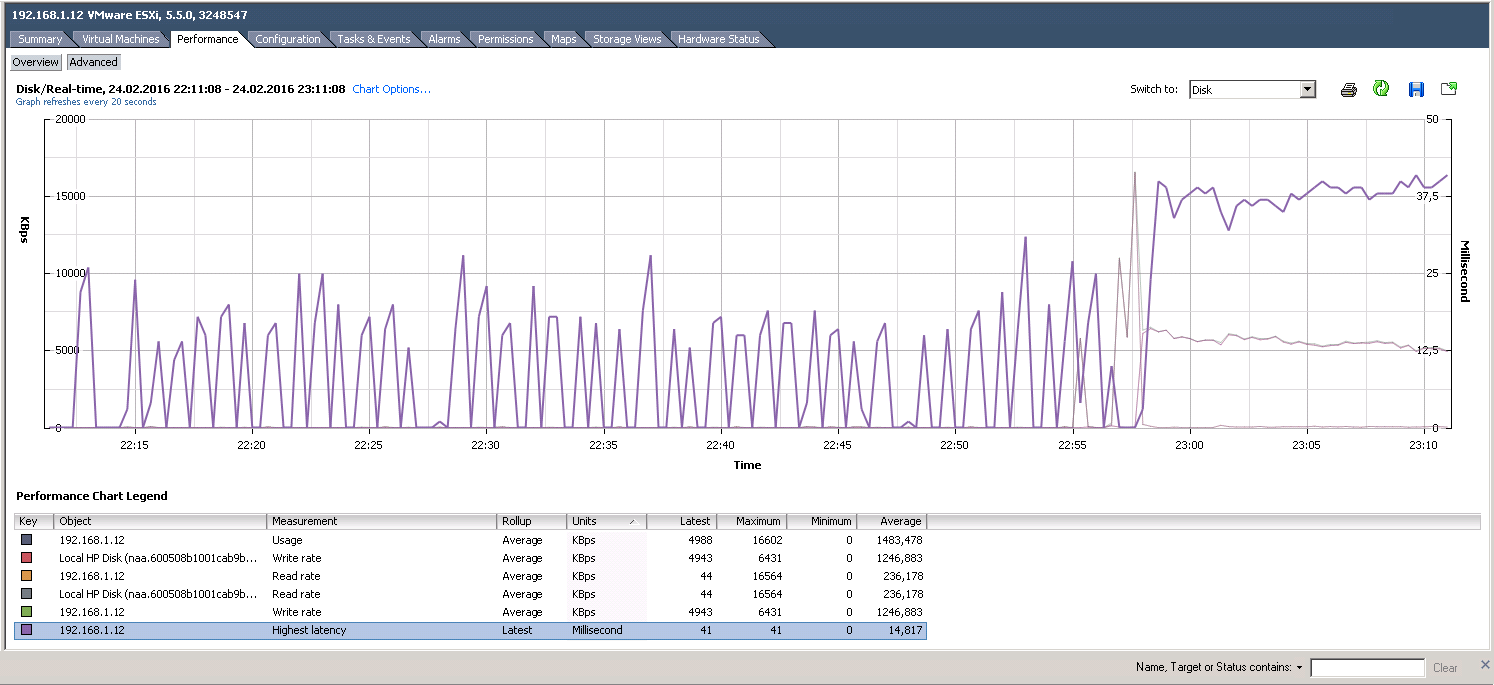The image size is (1494, 685).
Task: Close the search bar with X icon
Action: (1484, 665)
